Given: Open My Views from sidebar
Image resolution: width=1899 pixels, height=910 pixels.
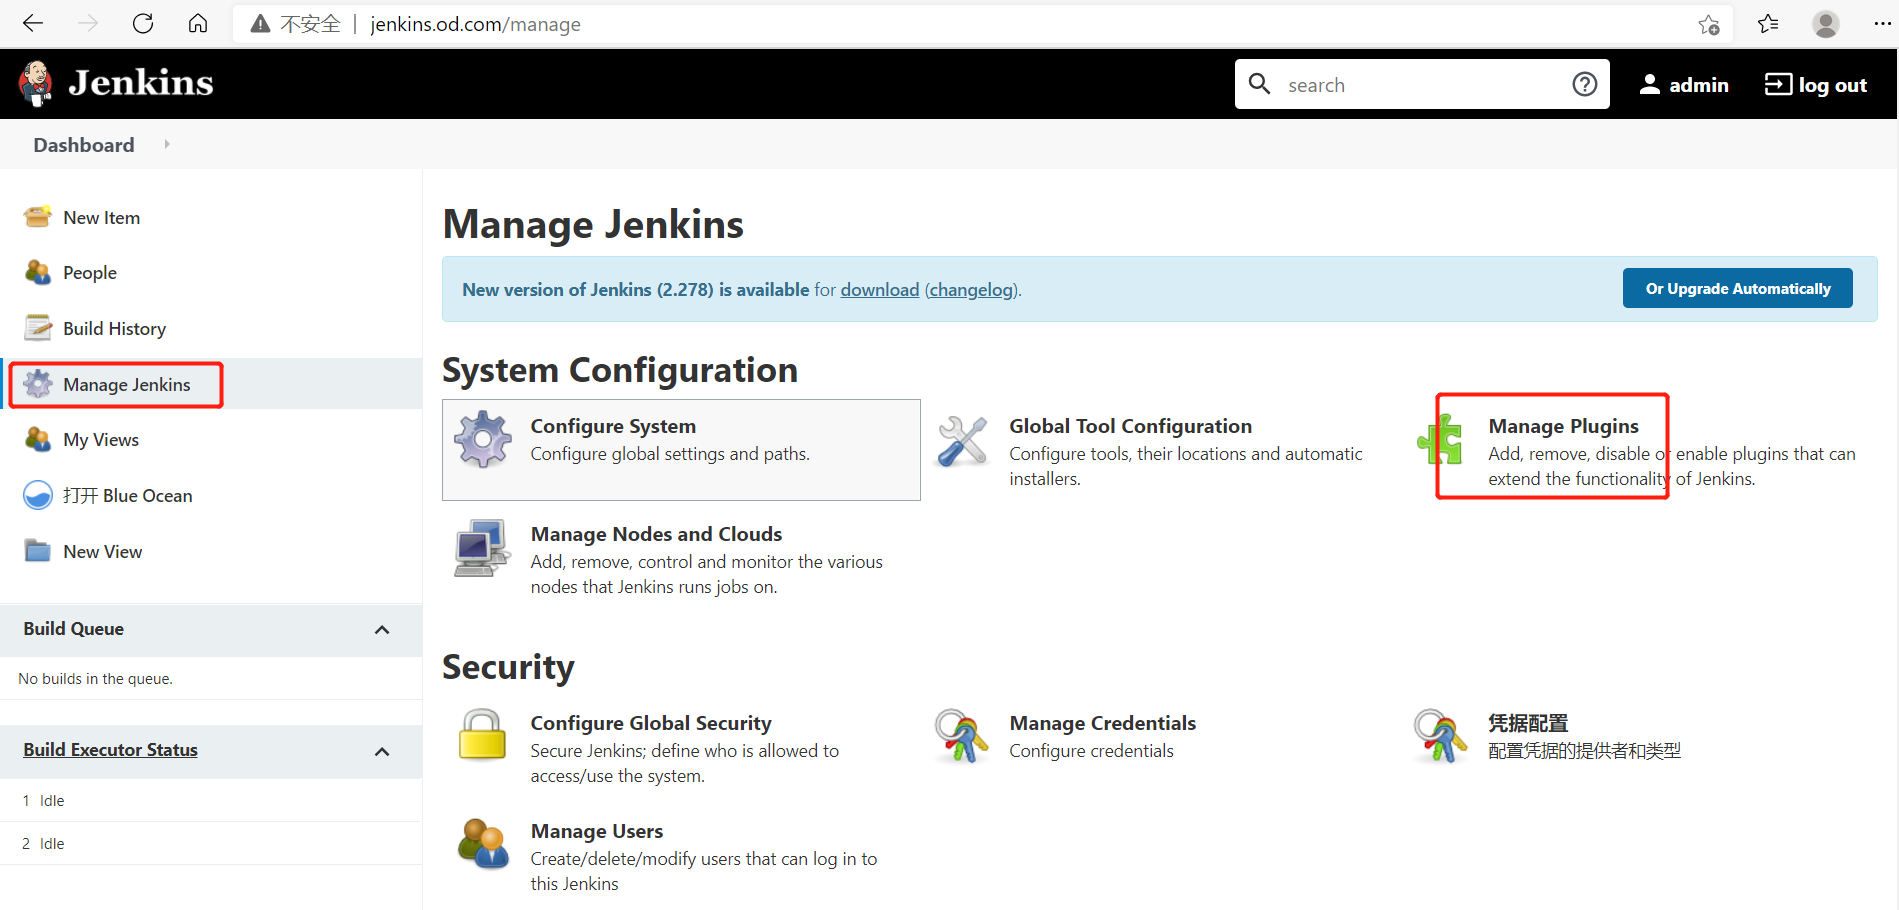Looking at the screenshot, I should pyautogui.click(x=101, y=439).
